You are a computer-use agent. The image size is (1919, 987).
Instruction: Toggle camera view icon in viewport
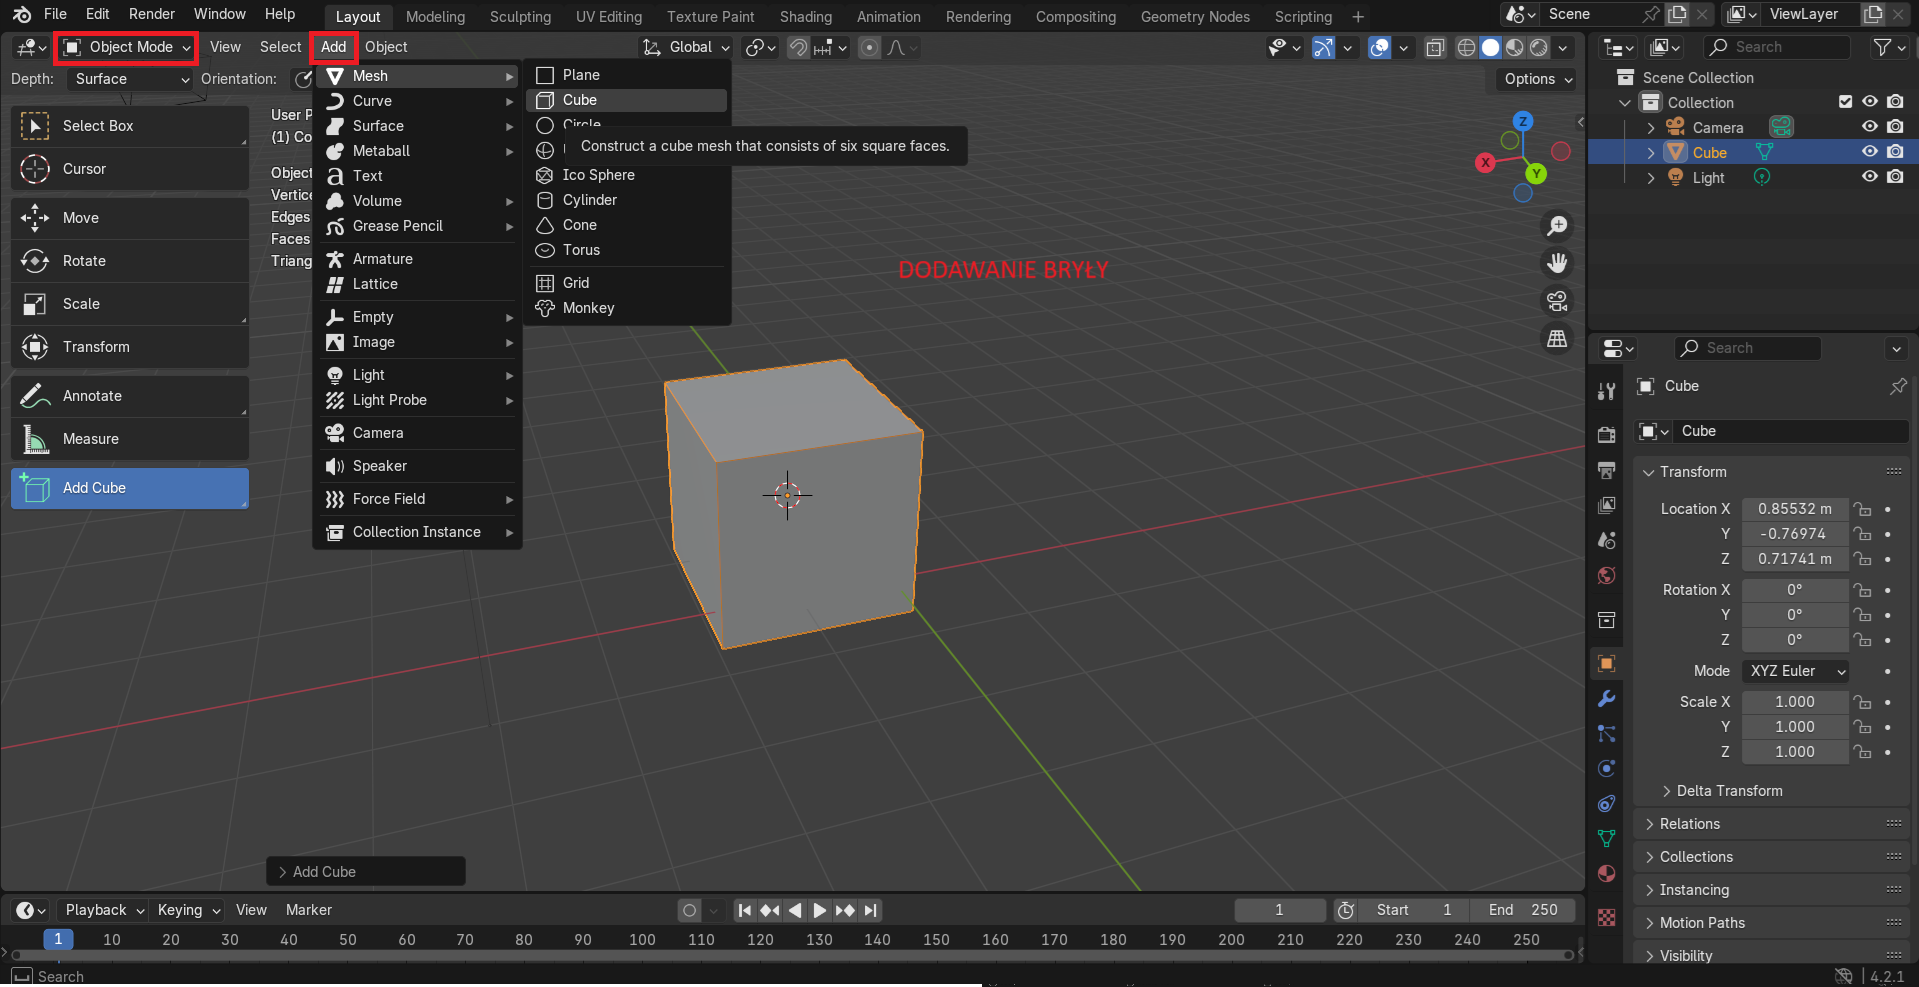(1557, 301)
